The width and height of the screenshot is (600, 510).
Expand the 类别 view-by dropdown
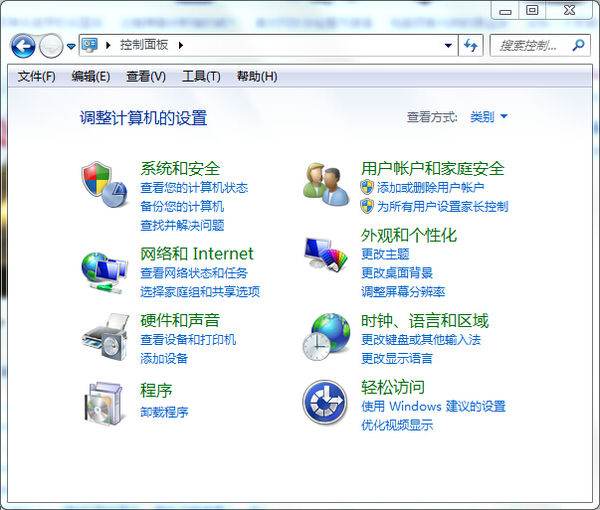click(x=489, y=116)
